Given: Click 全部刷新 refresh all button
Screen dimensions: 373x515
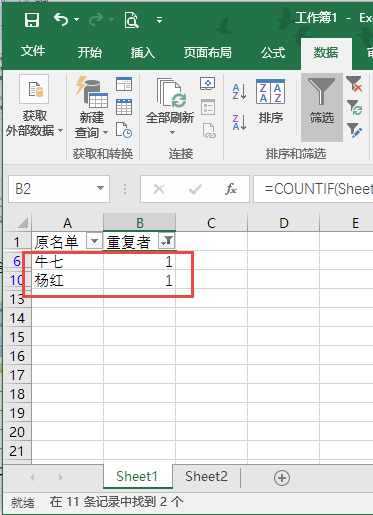Looking at the screenshot, I should (170, 107).
